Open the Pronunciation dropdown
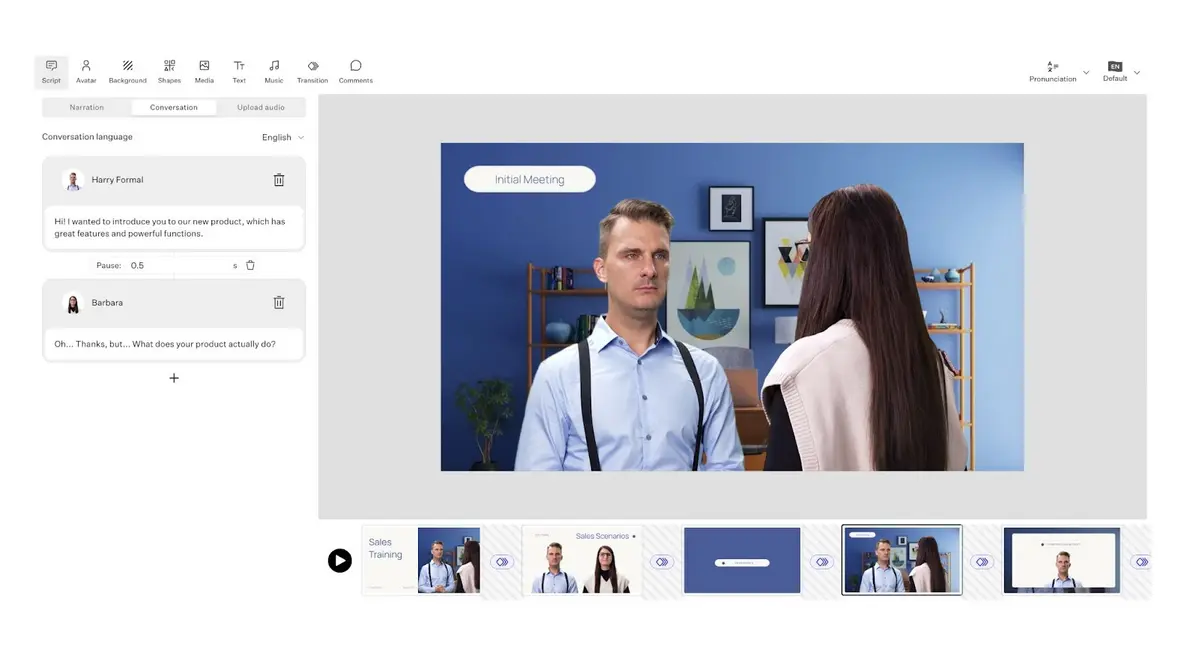1199x667 pixels. pos(1058,71)
